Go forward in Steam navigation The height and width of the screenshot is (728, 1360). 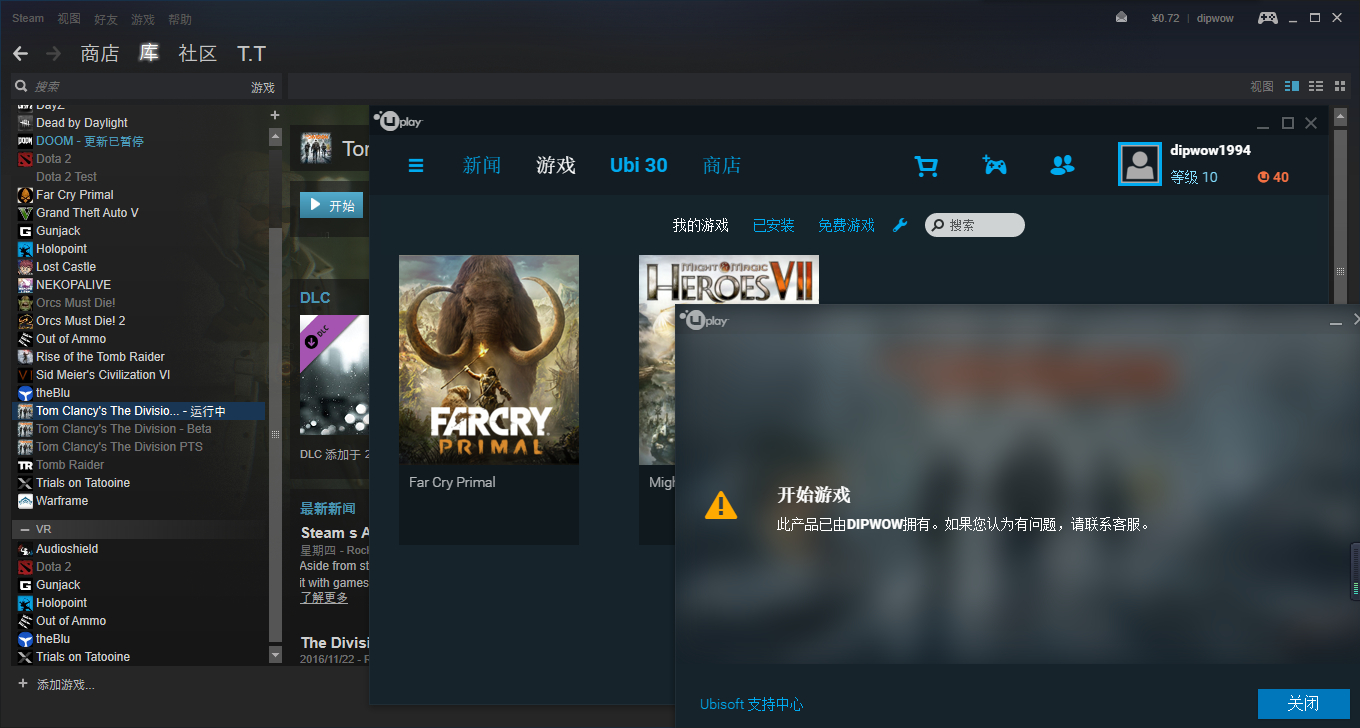tap(53, 53)
